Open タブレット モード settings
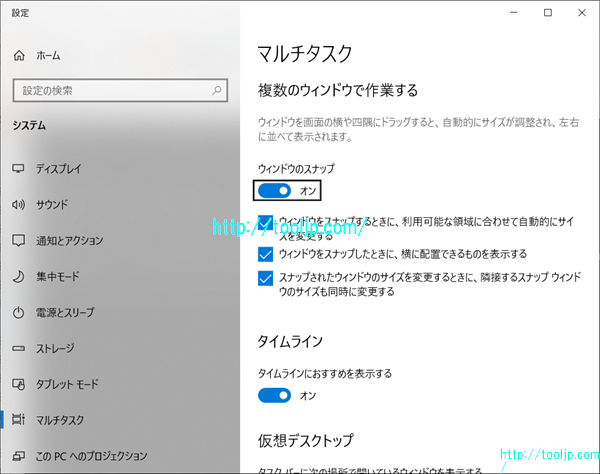Image resolution: width=600 pixels, height=474 pixels. [x=67, y=384]
